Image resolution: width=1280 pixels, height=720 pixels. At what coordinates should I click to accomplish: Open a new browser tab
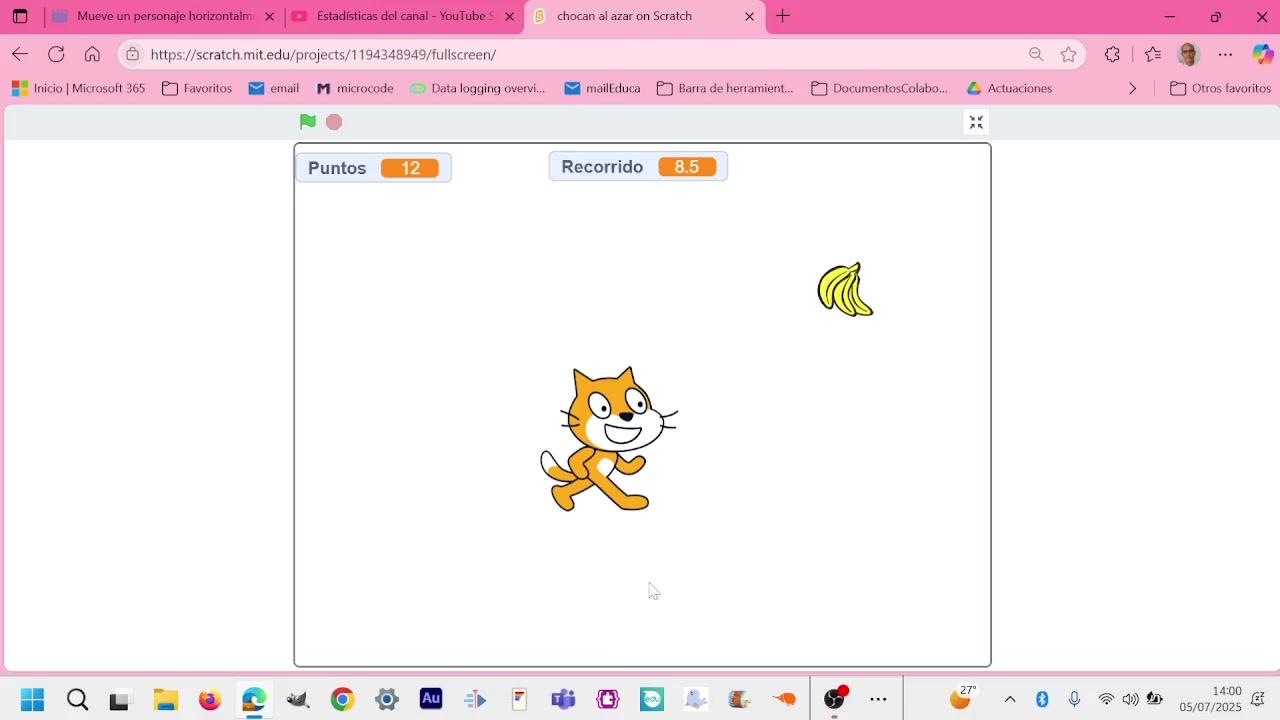click(783, 16)
